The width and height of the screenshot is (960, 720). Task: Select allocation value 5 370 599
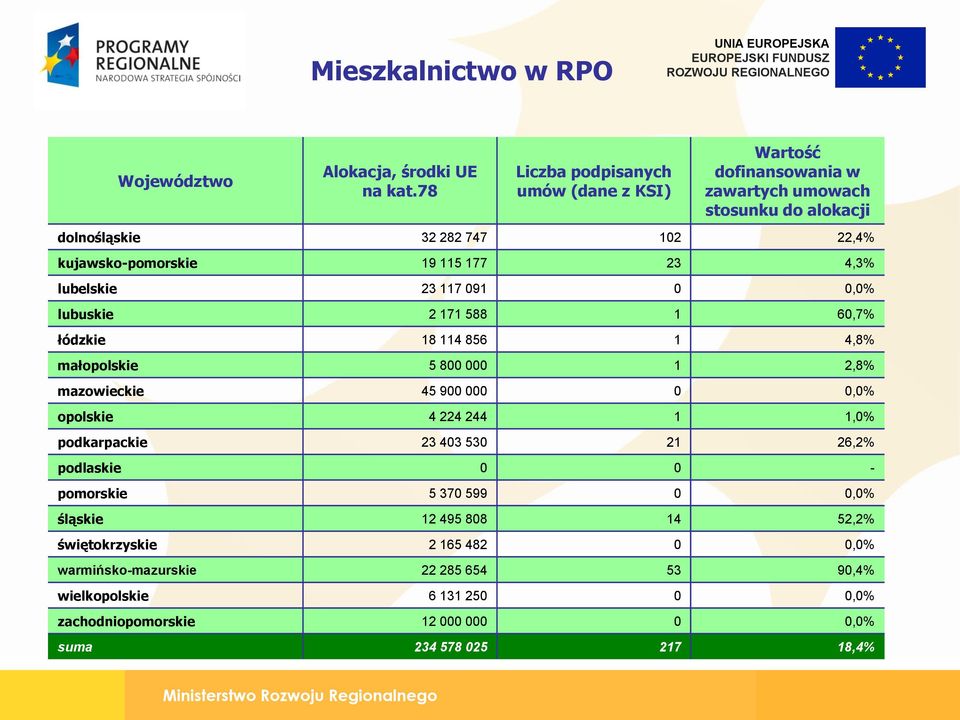pos(457,493)
